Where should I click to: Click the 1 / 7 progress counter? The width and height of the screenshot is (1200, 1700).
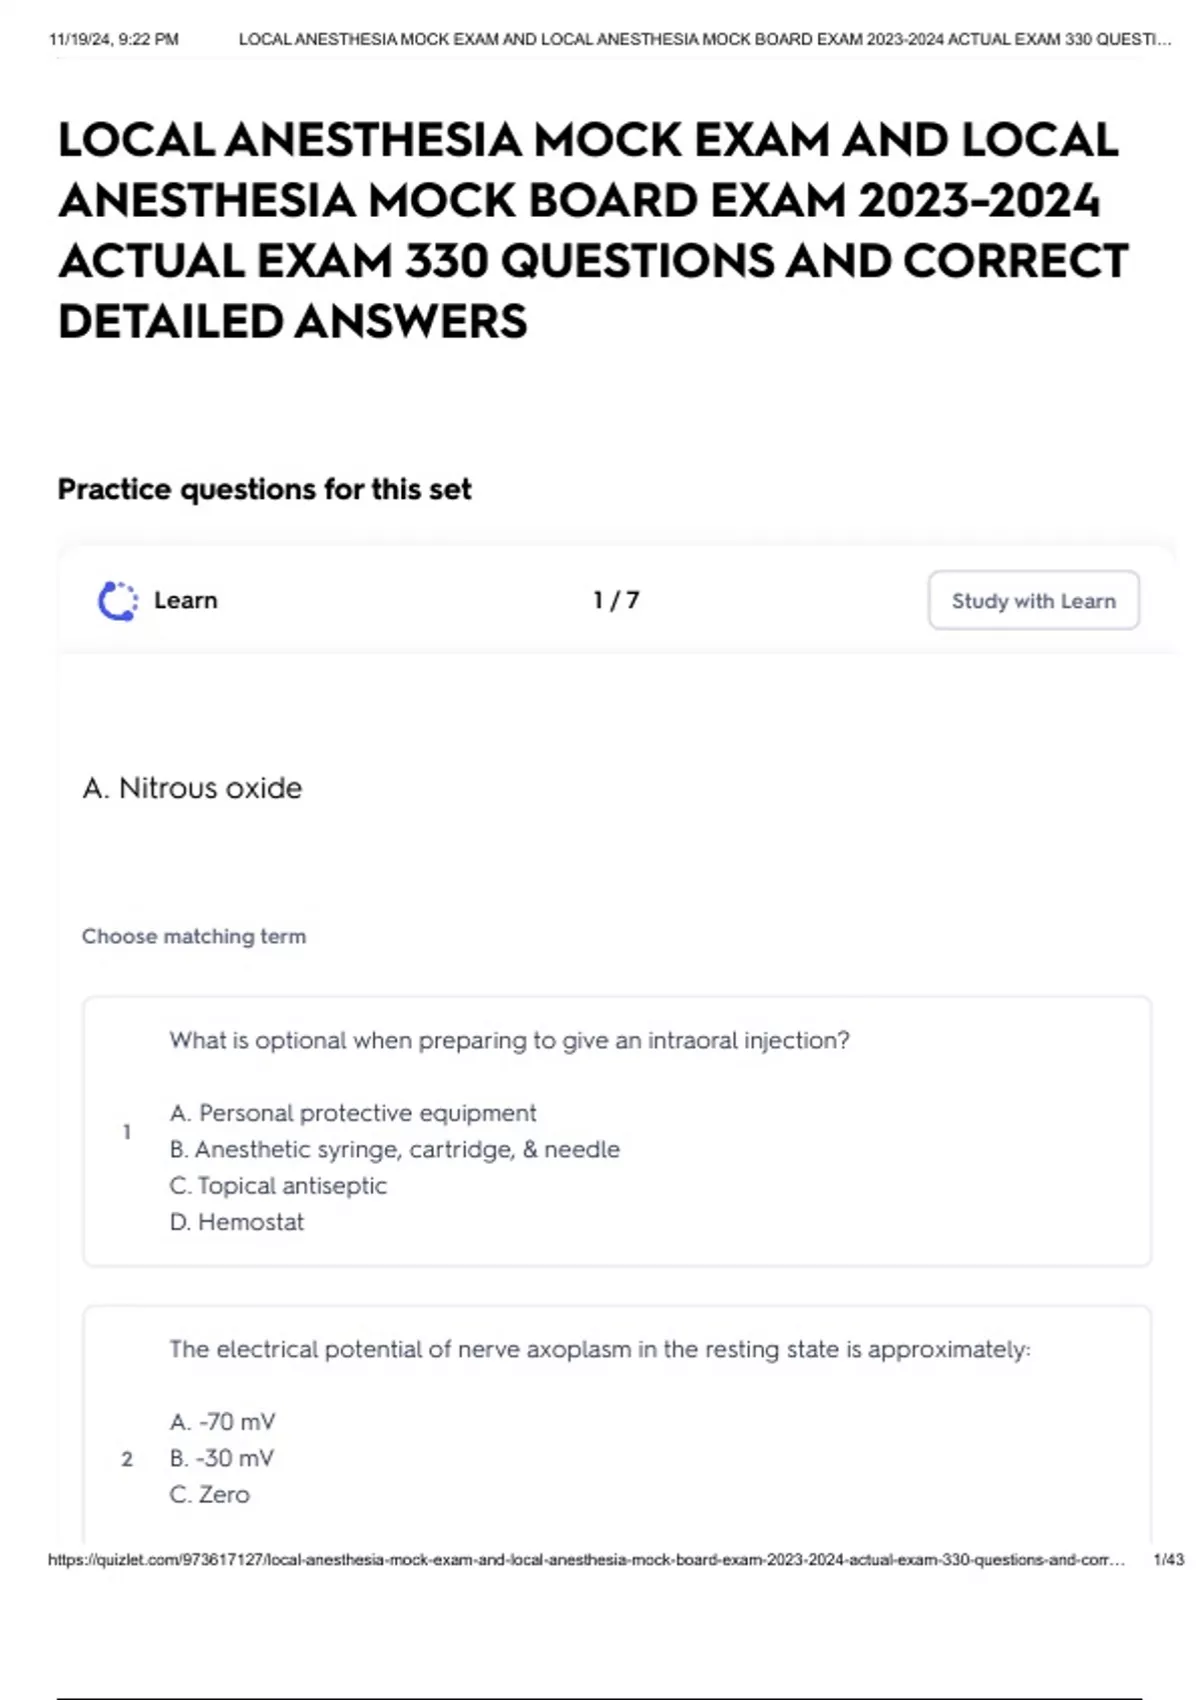point(616,601)
